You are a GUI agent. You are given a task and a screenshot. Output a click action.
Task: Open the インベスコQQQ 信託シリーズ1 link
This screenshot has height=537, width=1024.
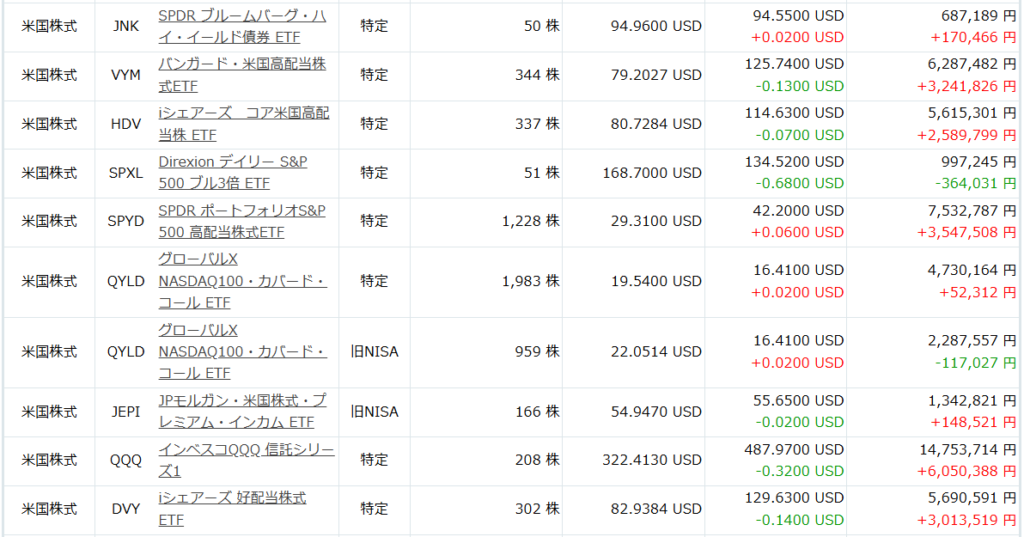[x=246, y=460]
